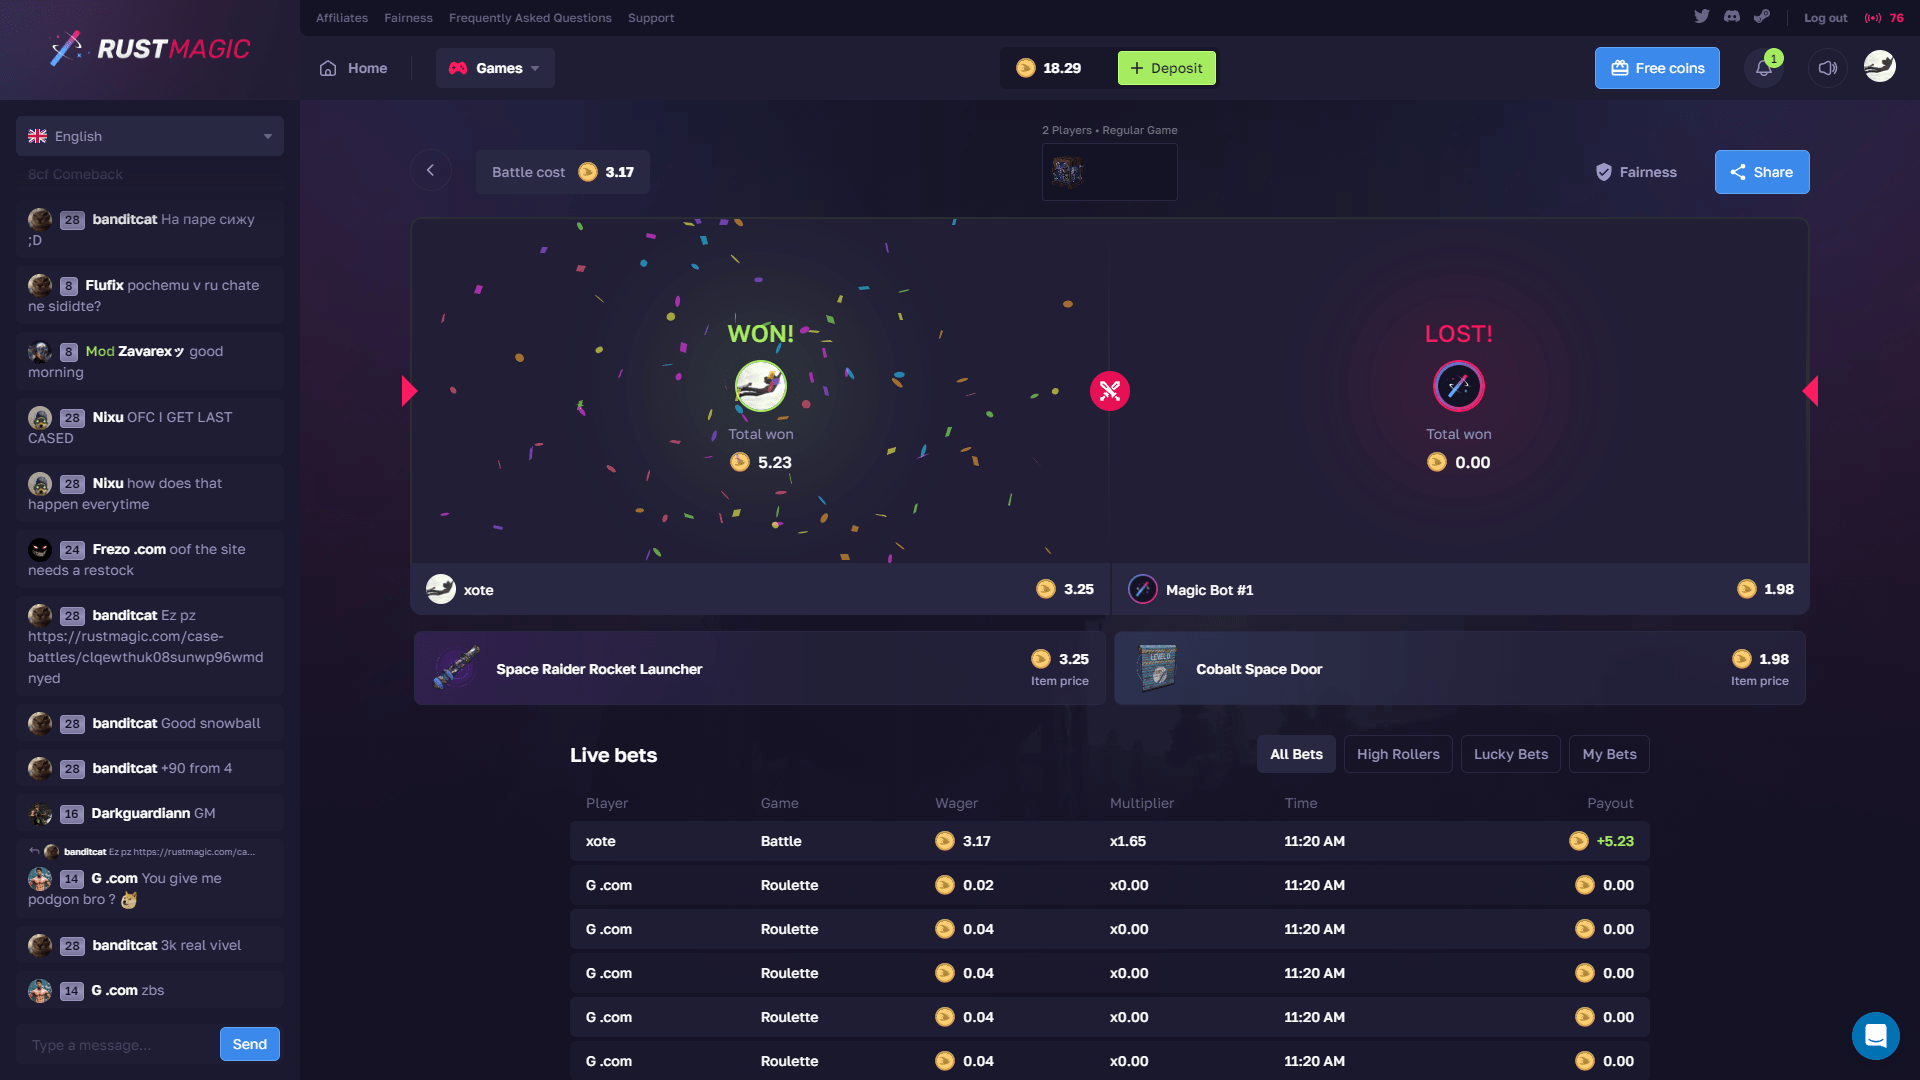
Task: Select the All Bets tab
Action: (x=1296, y=754)
